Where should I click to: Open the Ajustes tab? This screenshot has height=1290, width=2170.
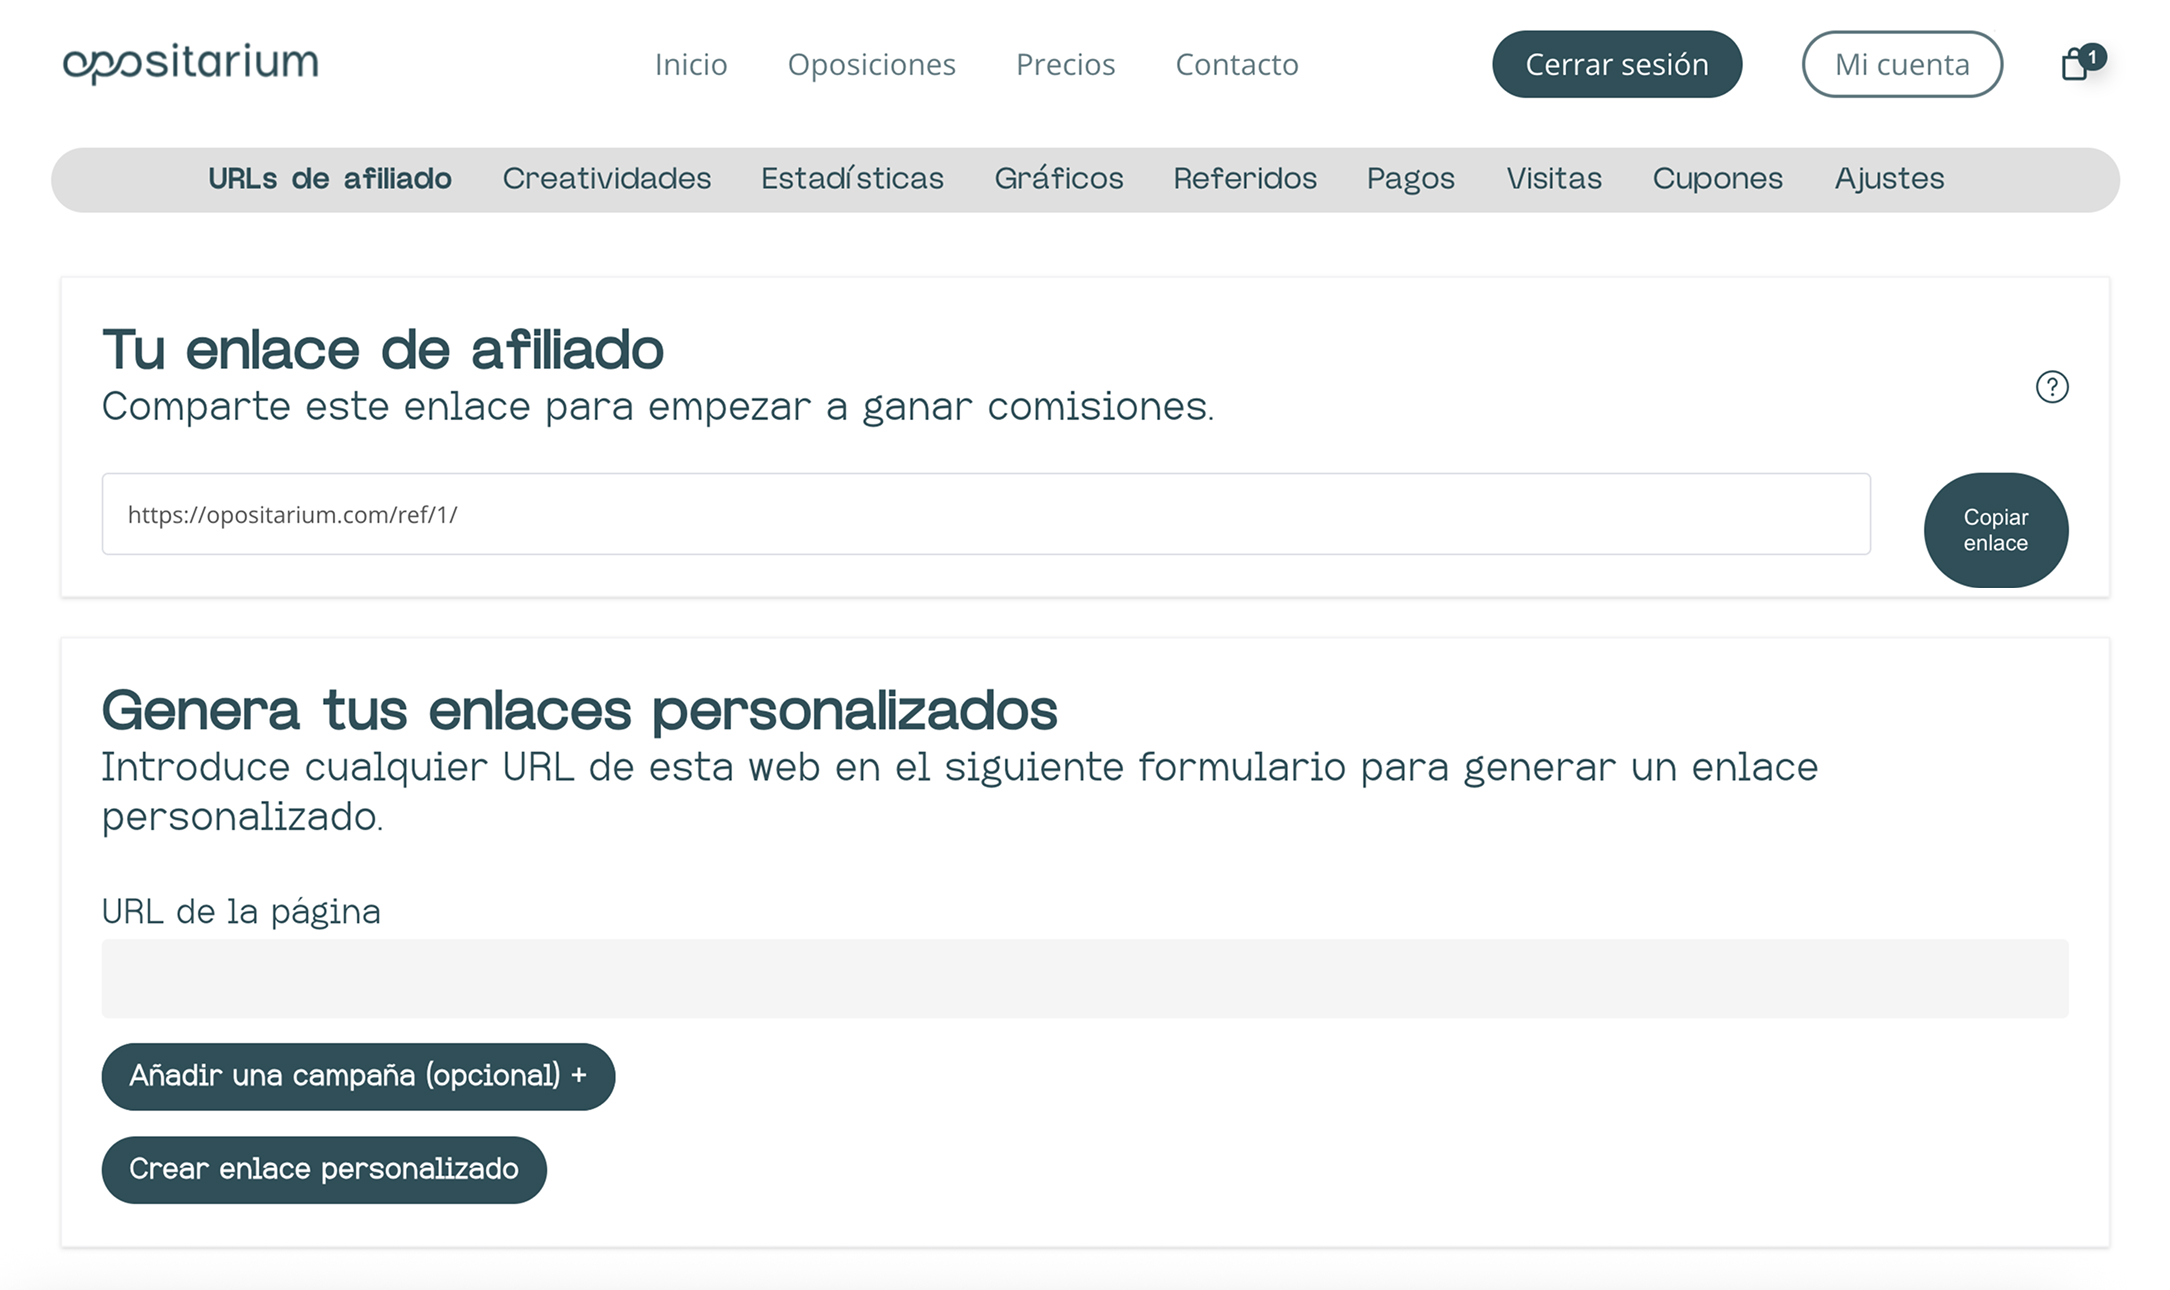click(x=1889, y=180)
